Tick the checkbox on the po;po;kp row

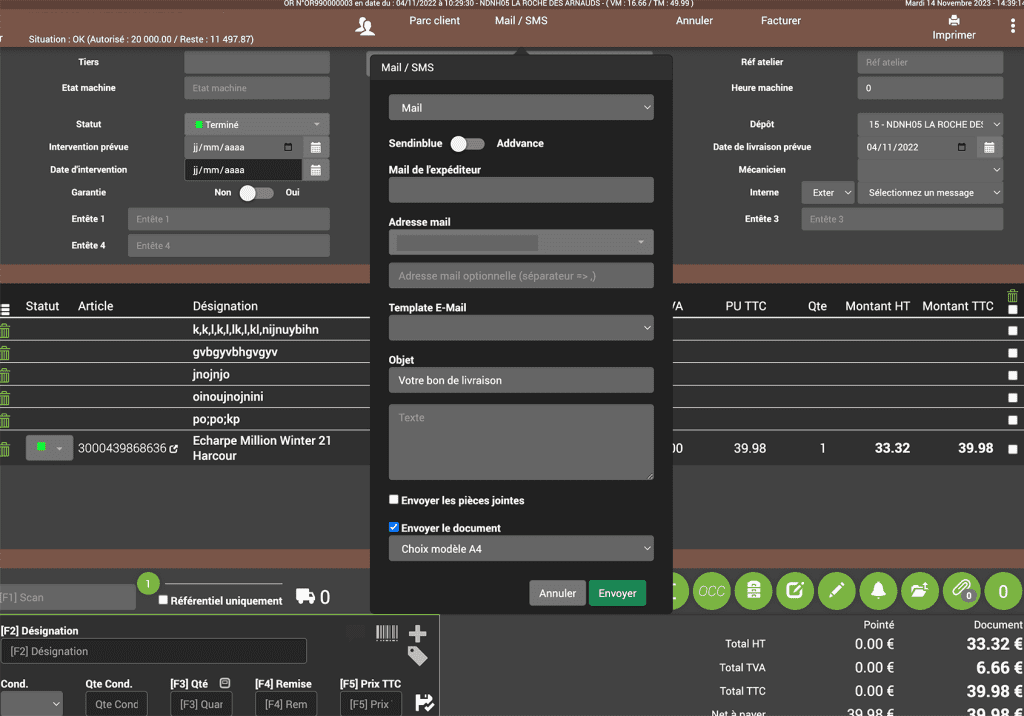(1013, 420)
